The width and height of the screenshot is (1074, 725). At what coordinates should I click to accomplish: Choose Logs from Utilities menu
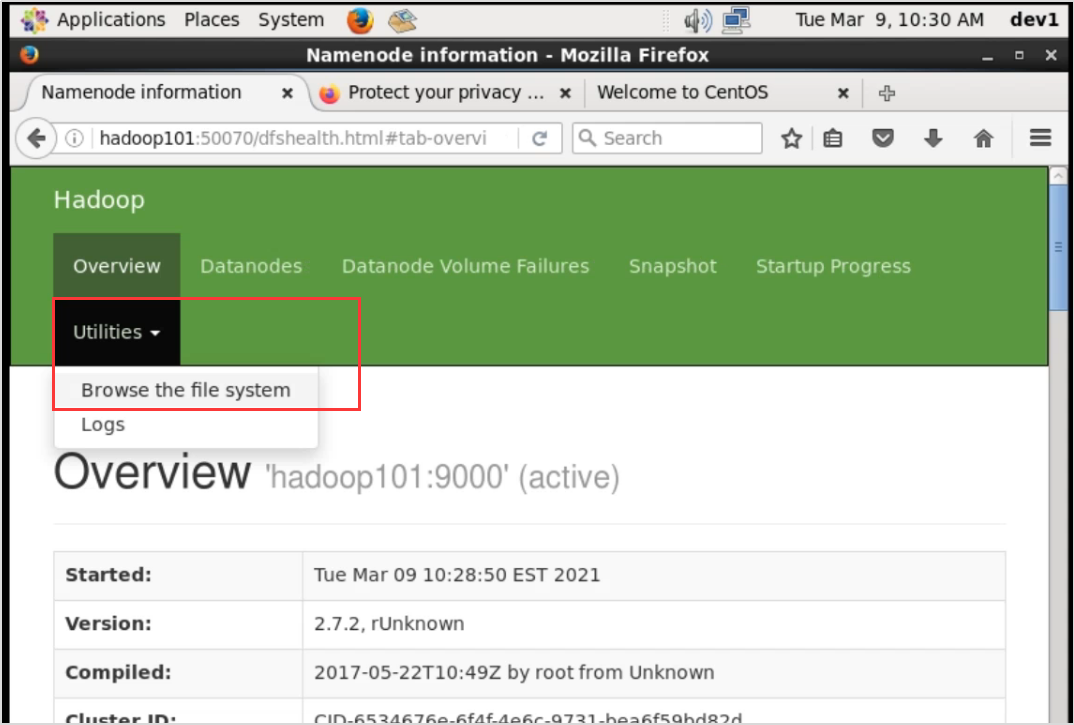click(x=186, y=425)
